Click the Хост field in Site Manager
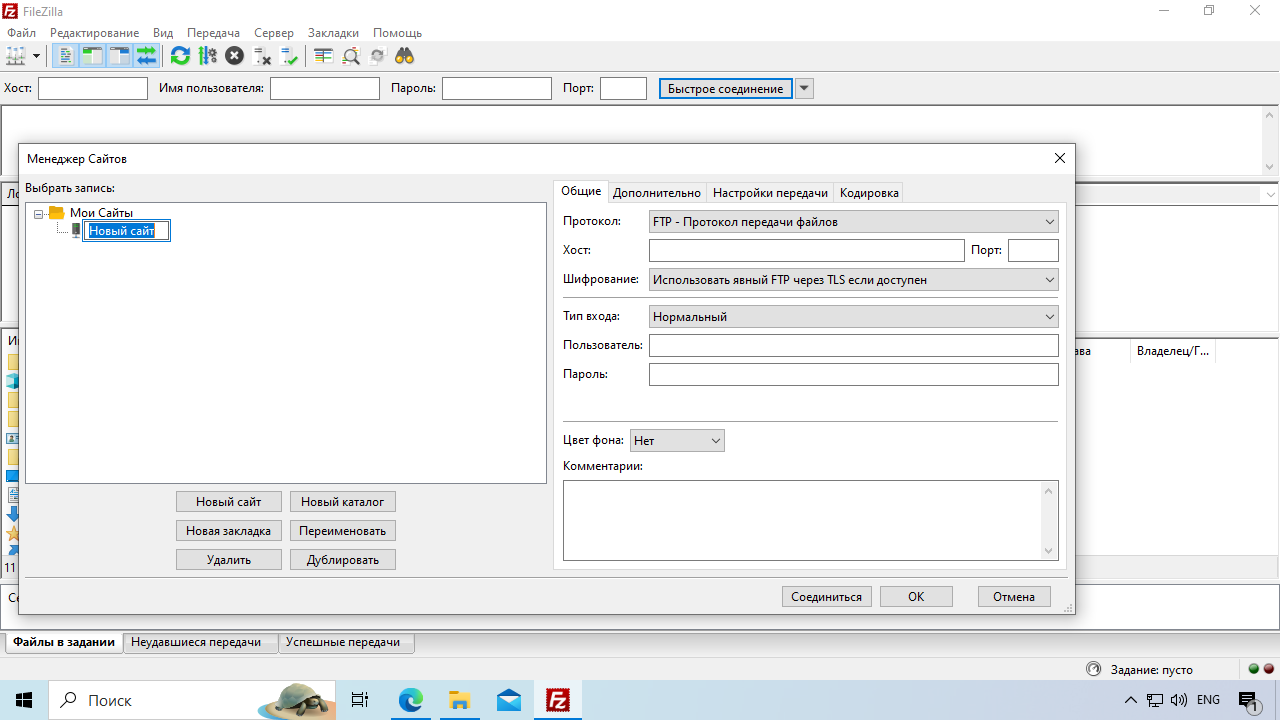 click(x=806, y=250)
